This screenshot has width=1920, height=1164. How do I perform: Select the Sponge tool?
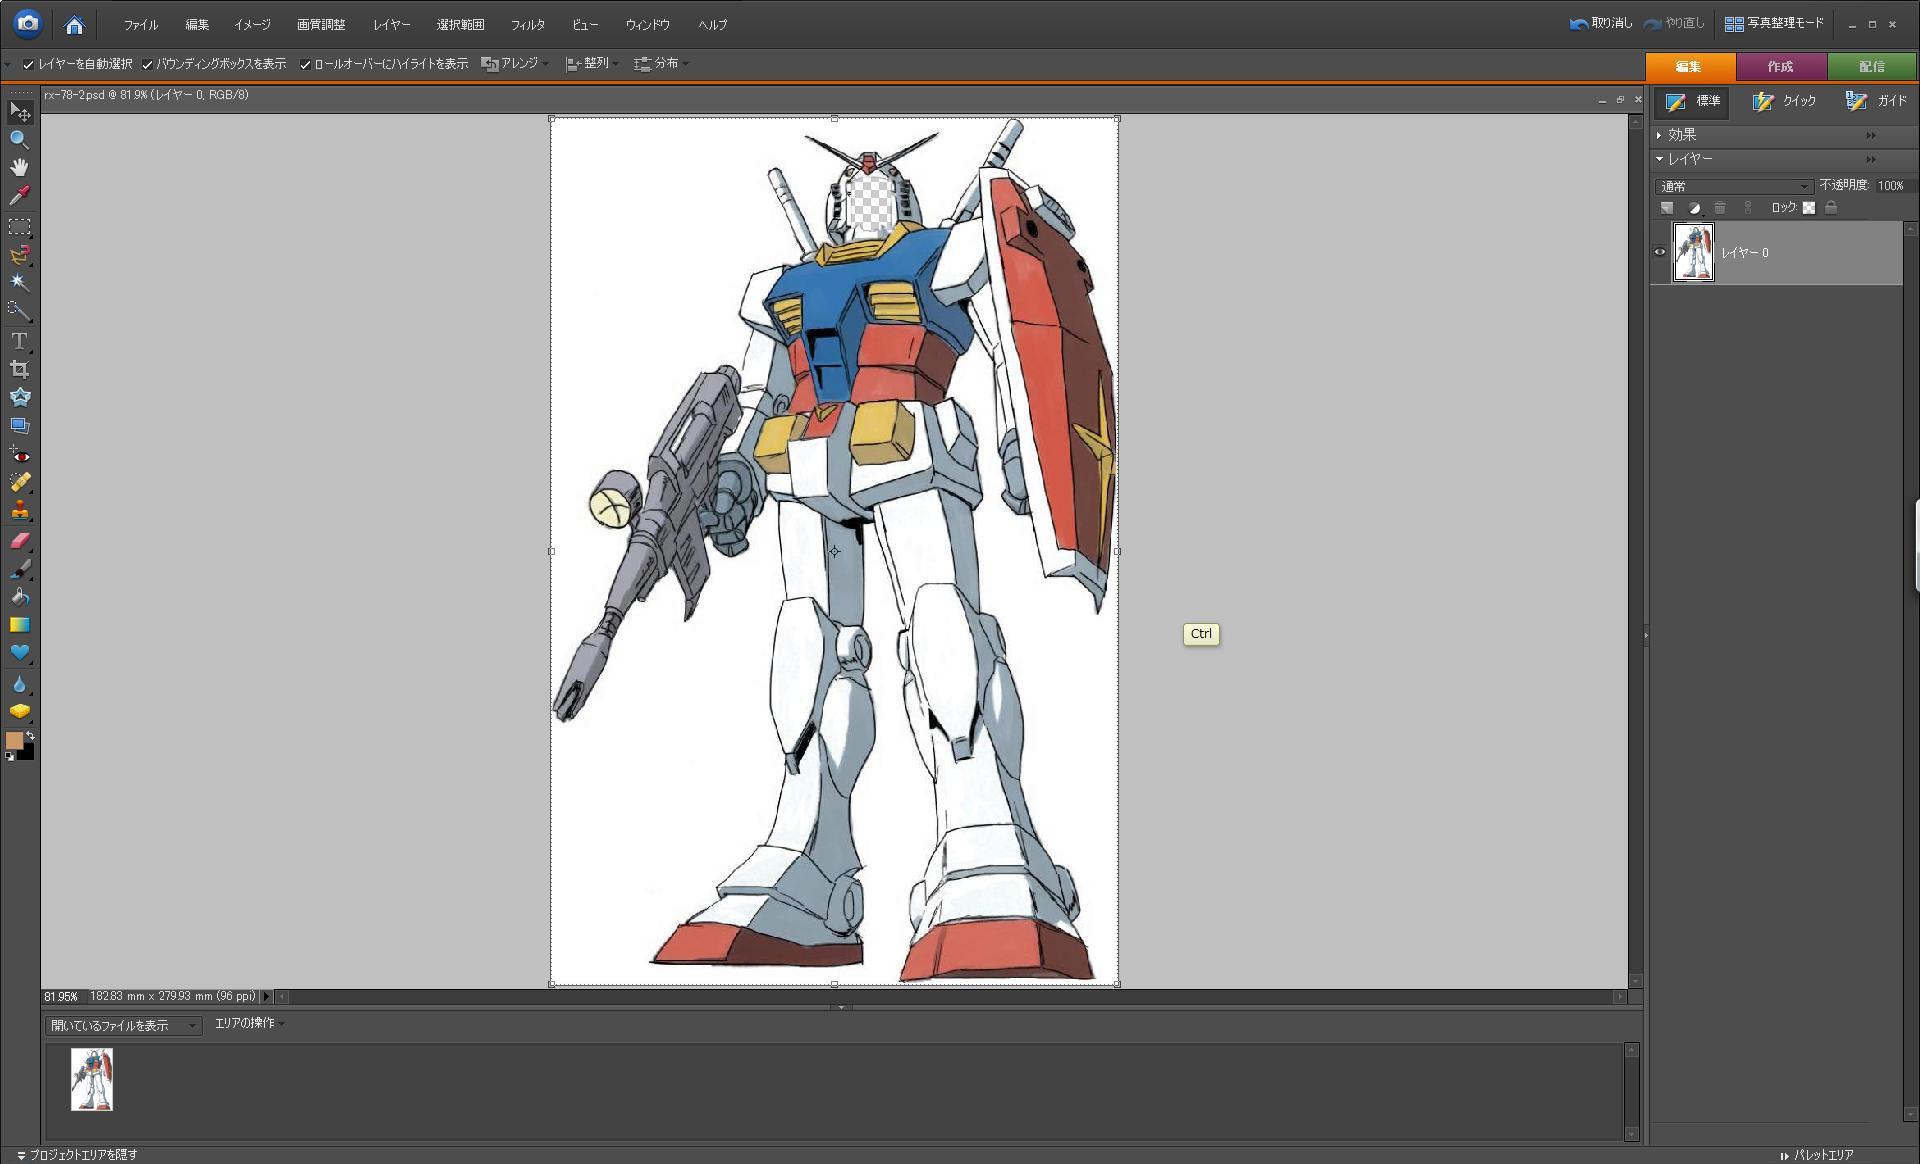(19, 712)
